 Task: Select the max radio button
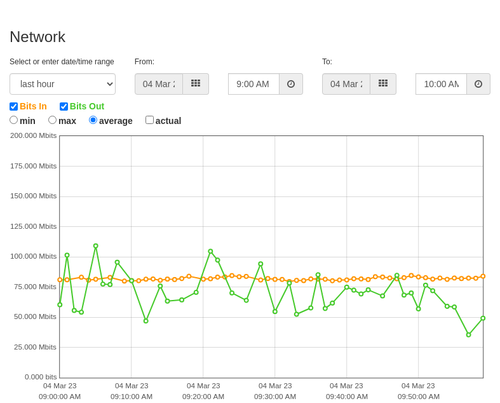click(x=52, y=120)
